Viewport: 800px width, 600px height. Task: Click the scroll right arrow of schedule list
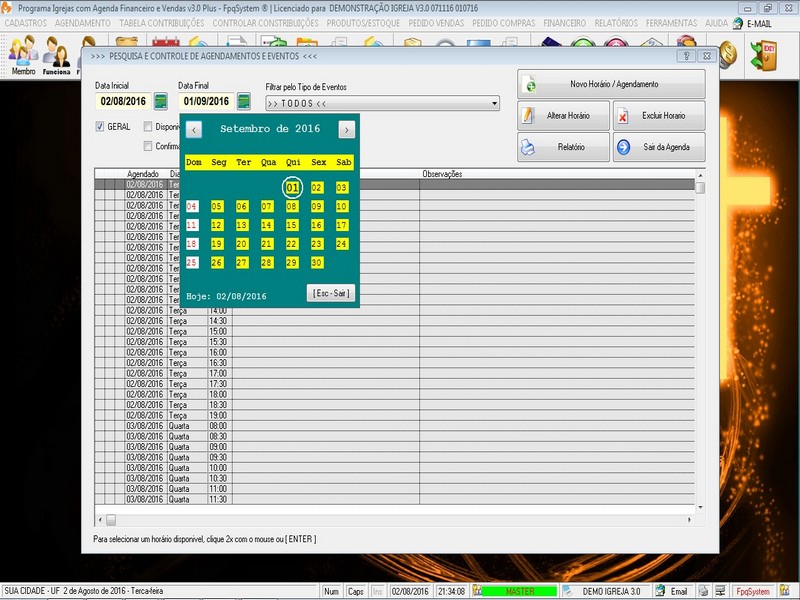pyautogui.click(x=689, y=520)
